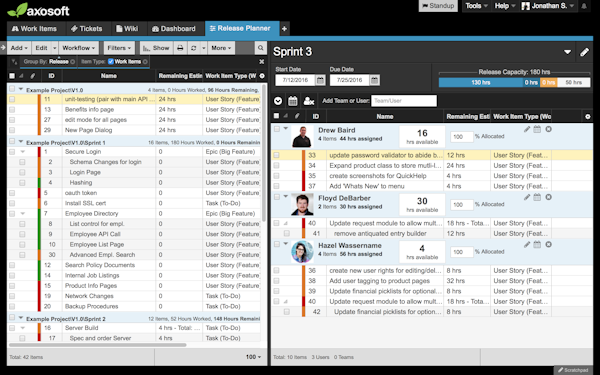Click the notification bell icon
The image size is (600, 375).
coord(584,6)
